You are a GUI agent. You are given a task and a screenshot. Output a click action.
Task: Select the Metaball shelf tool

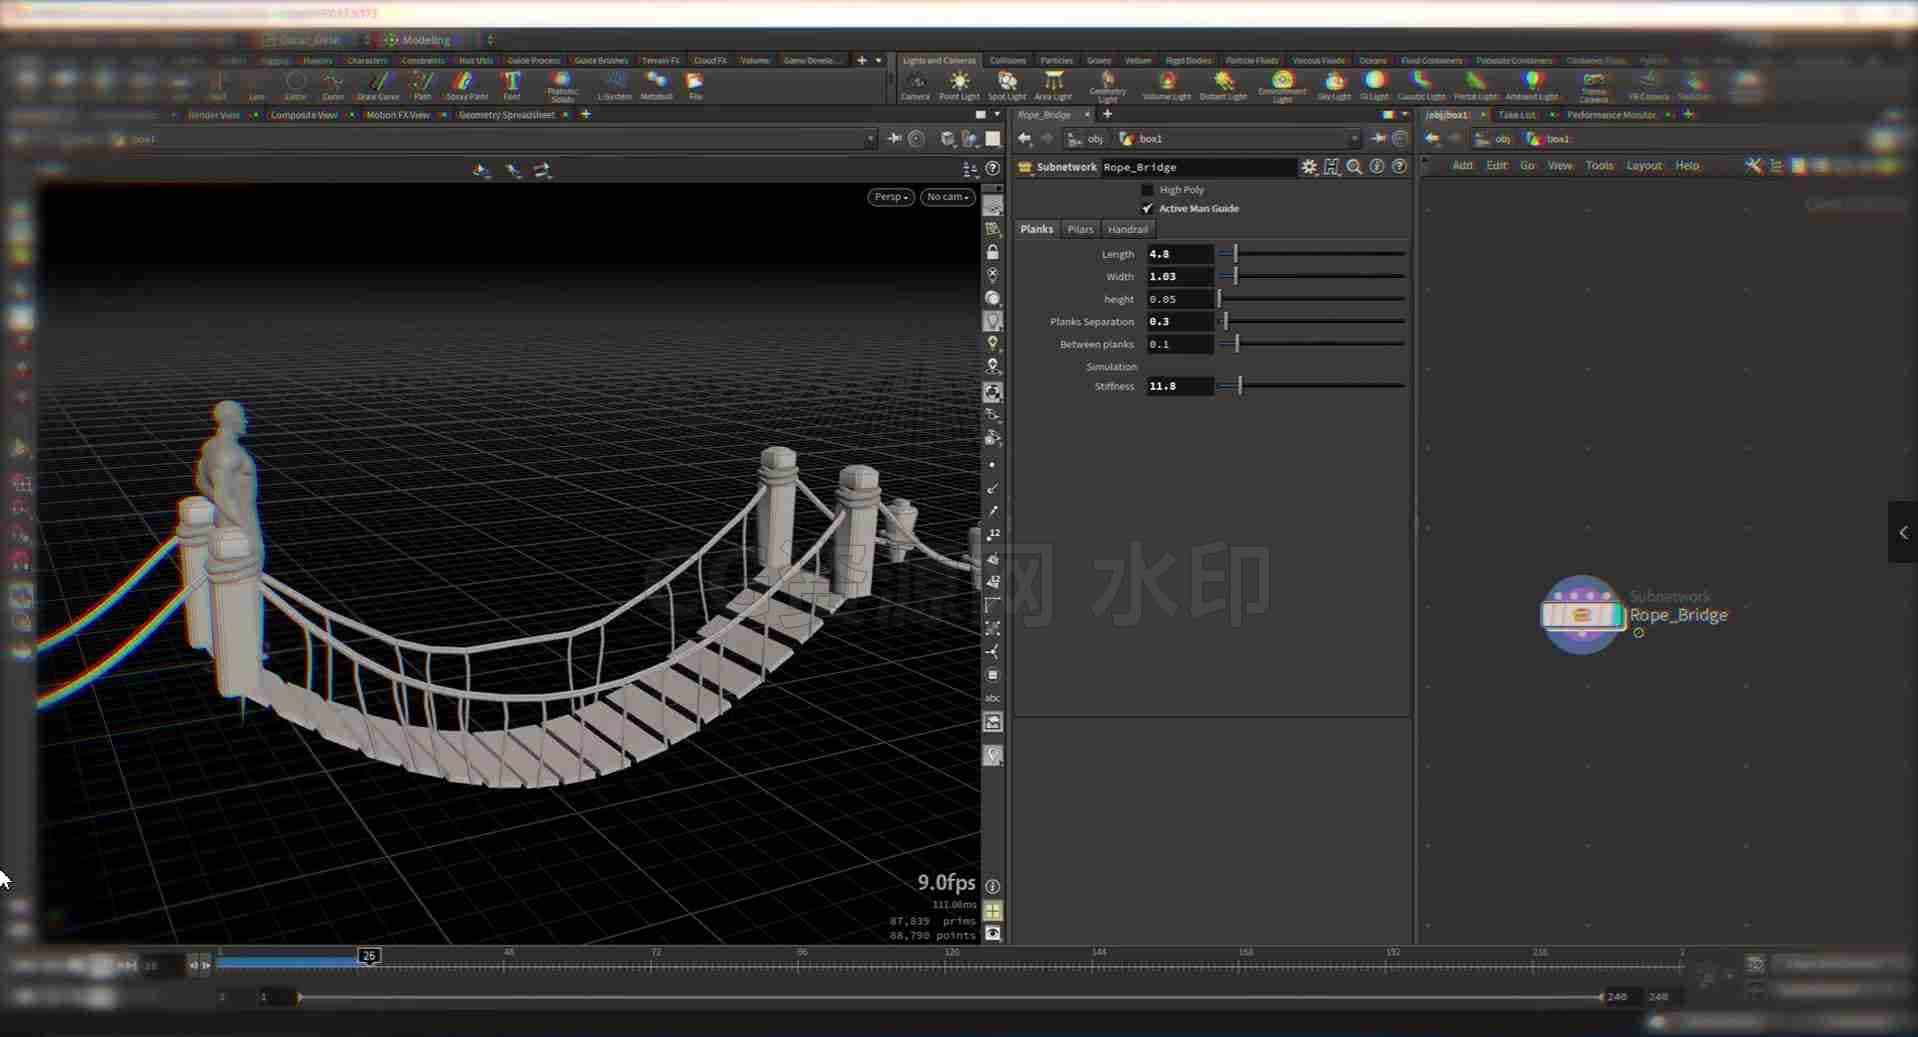click(656, 85)
